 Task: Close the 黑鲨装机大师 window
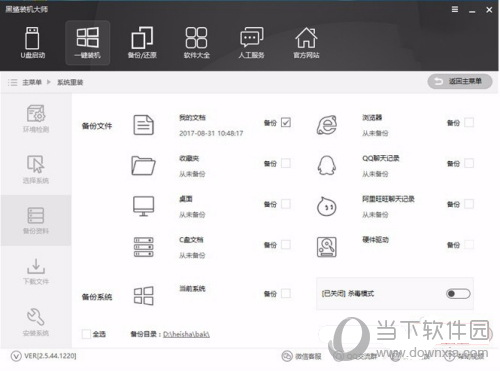(489, 10)
